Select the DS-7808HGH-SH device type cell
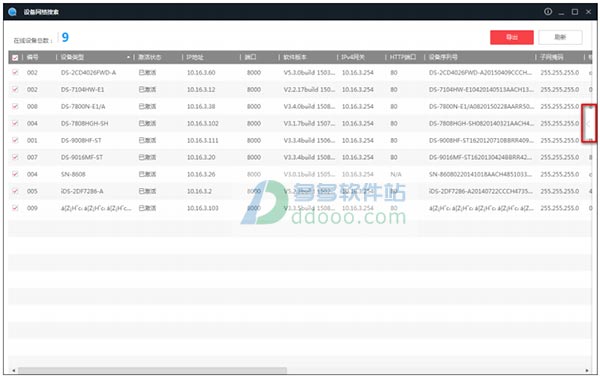This screenshot has width=600, height=378. tap(85, 123)
